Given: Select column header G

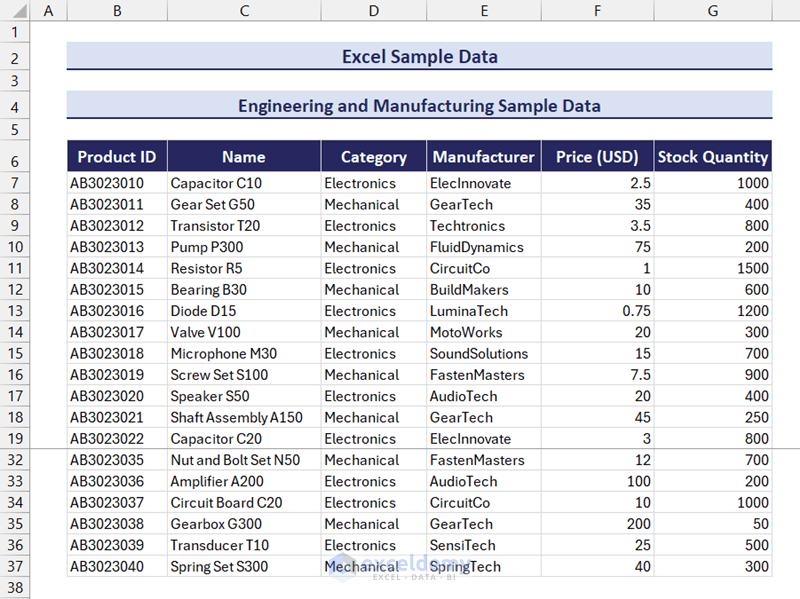Looking at the screenshot, I should (712, 11).
